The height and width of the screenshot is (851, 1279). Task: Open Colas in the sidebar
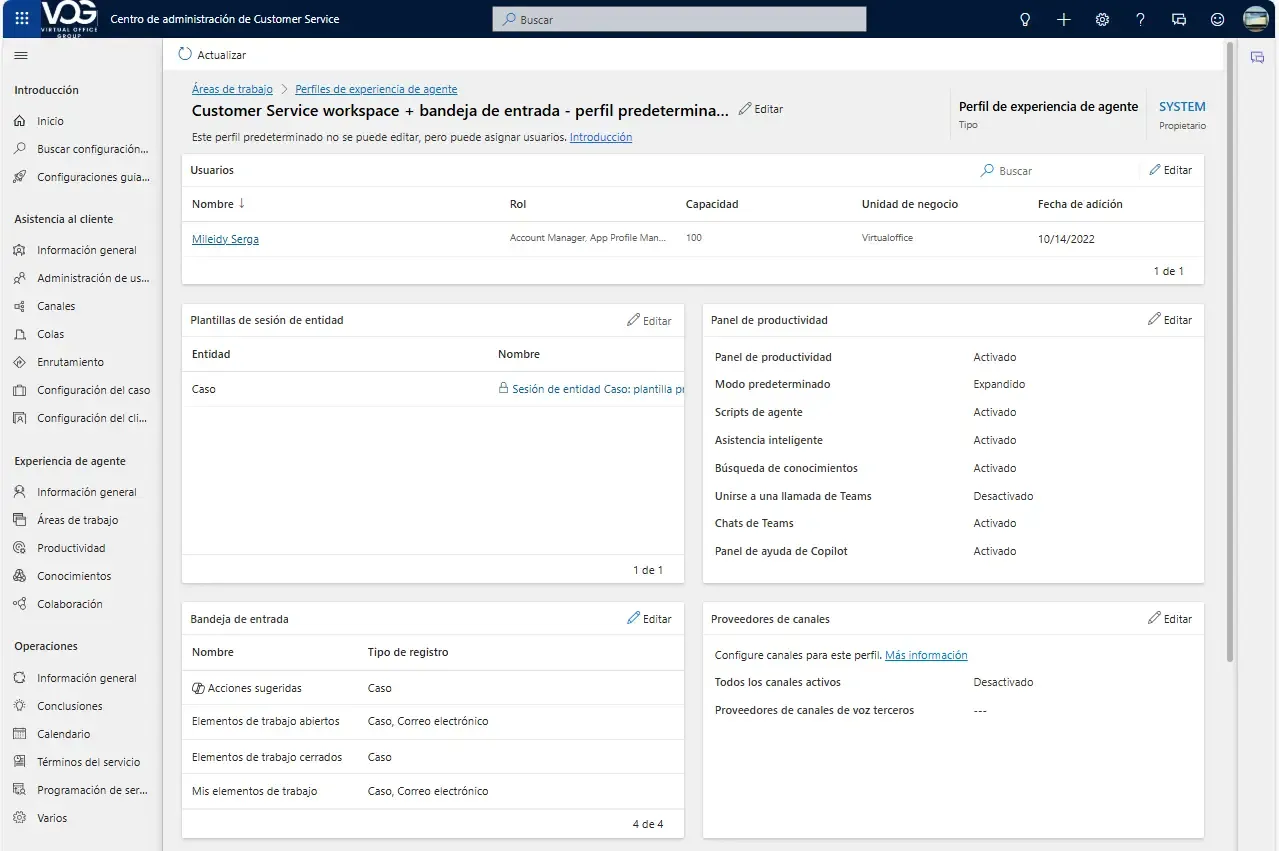(50, 334)
